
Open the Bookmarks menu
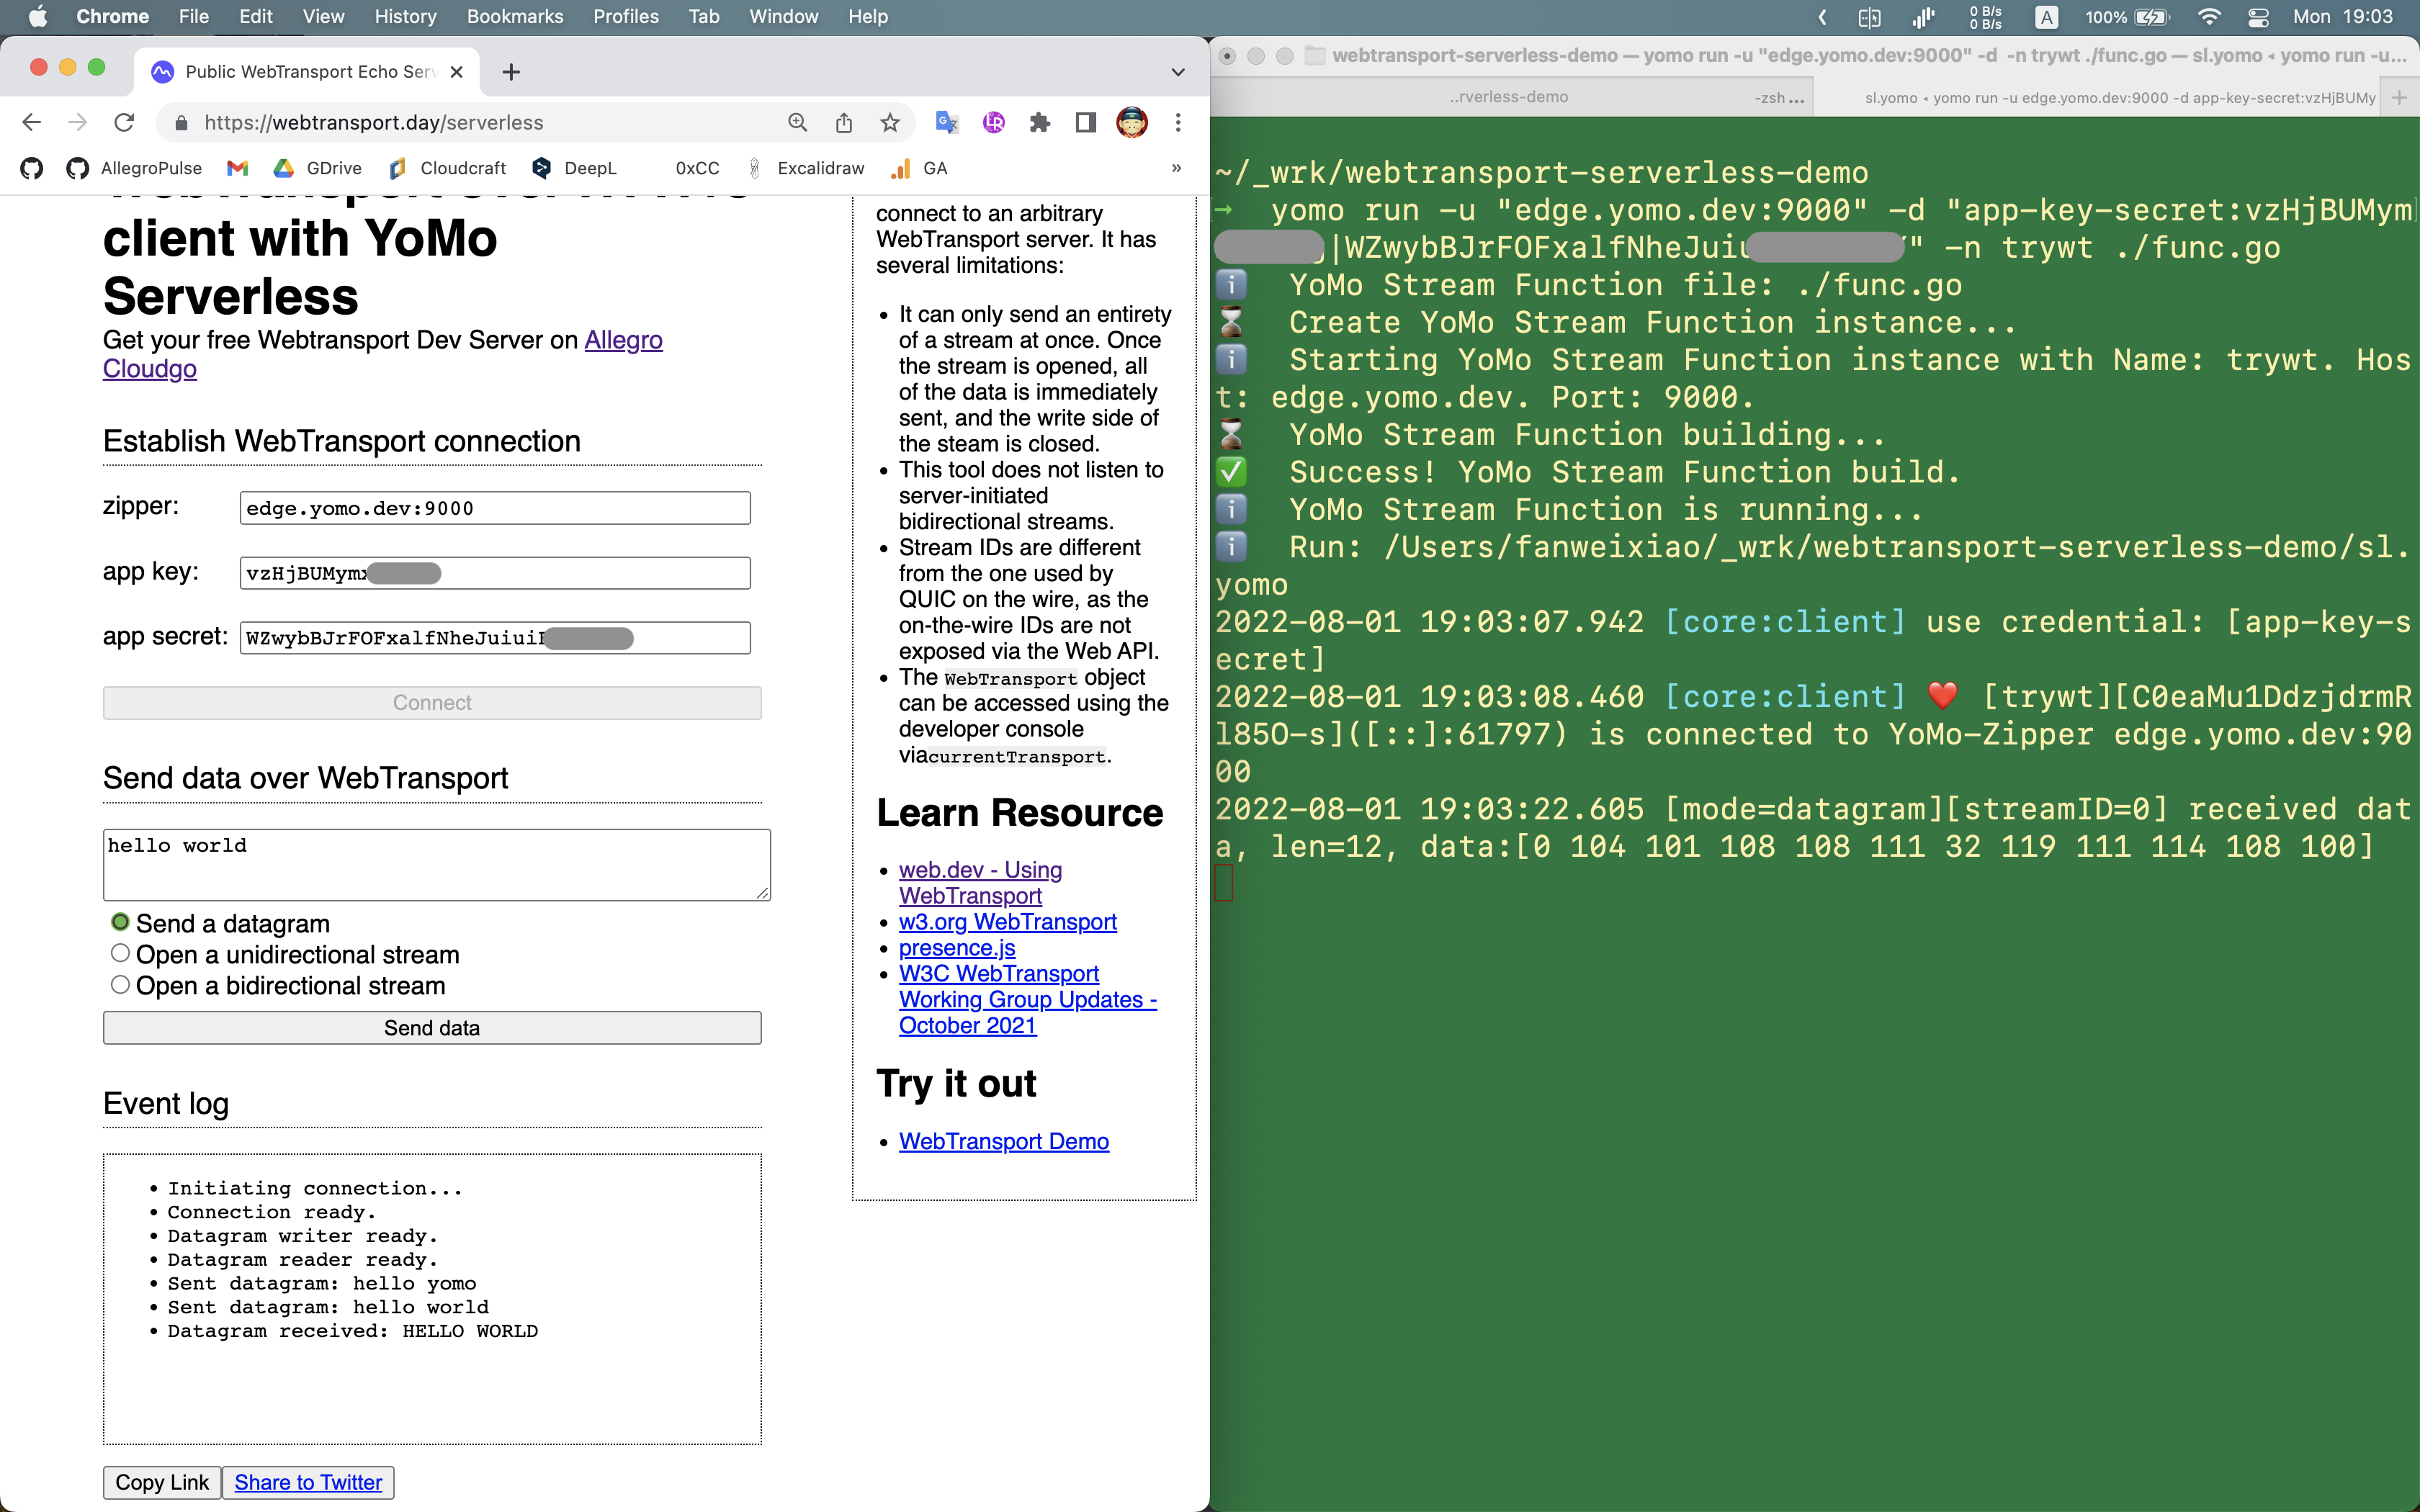(x=514, y=16)
